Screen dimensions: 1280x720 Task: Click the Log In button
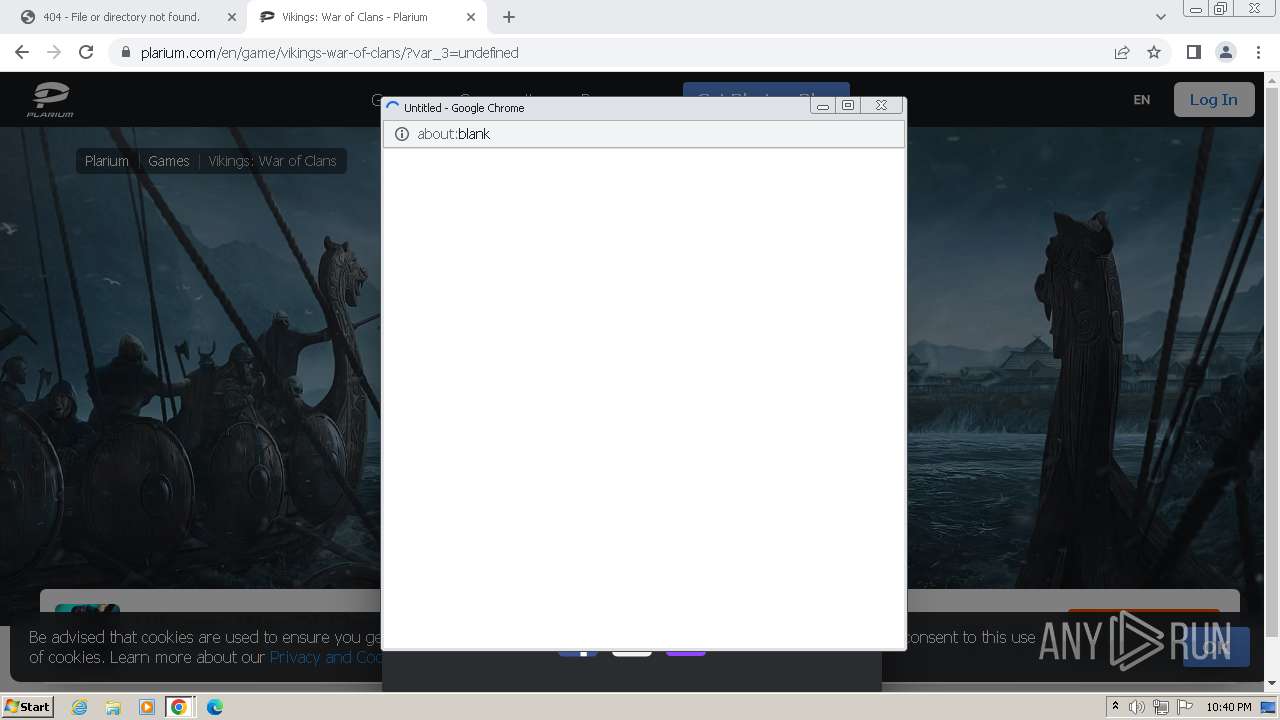tap(1214, 100)
